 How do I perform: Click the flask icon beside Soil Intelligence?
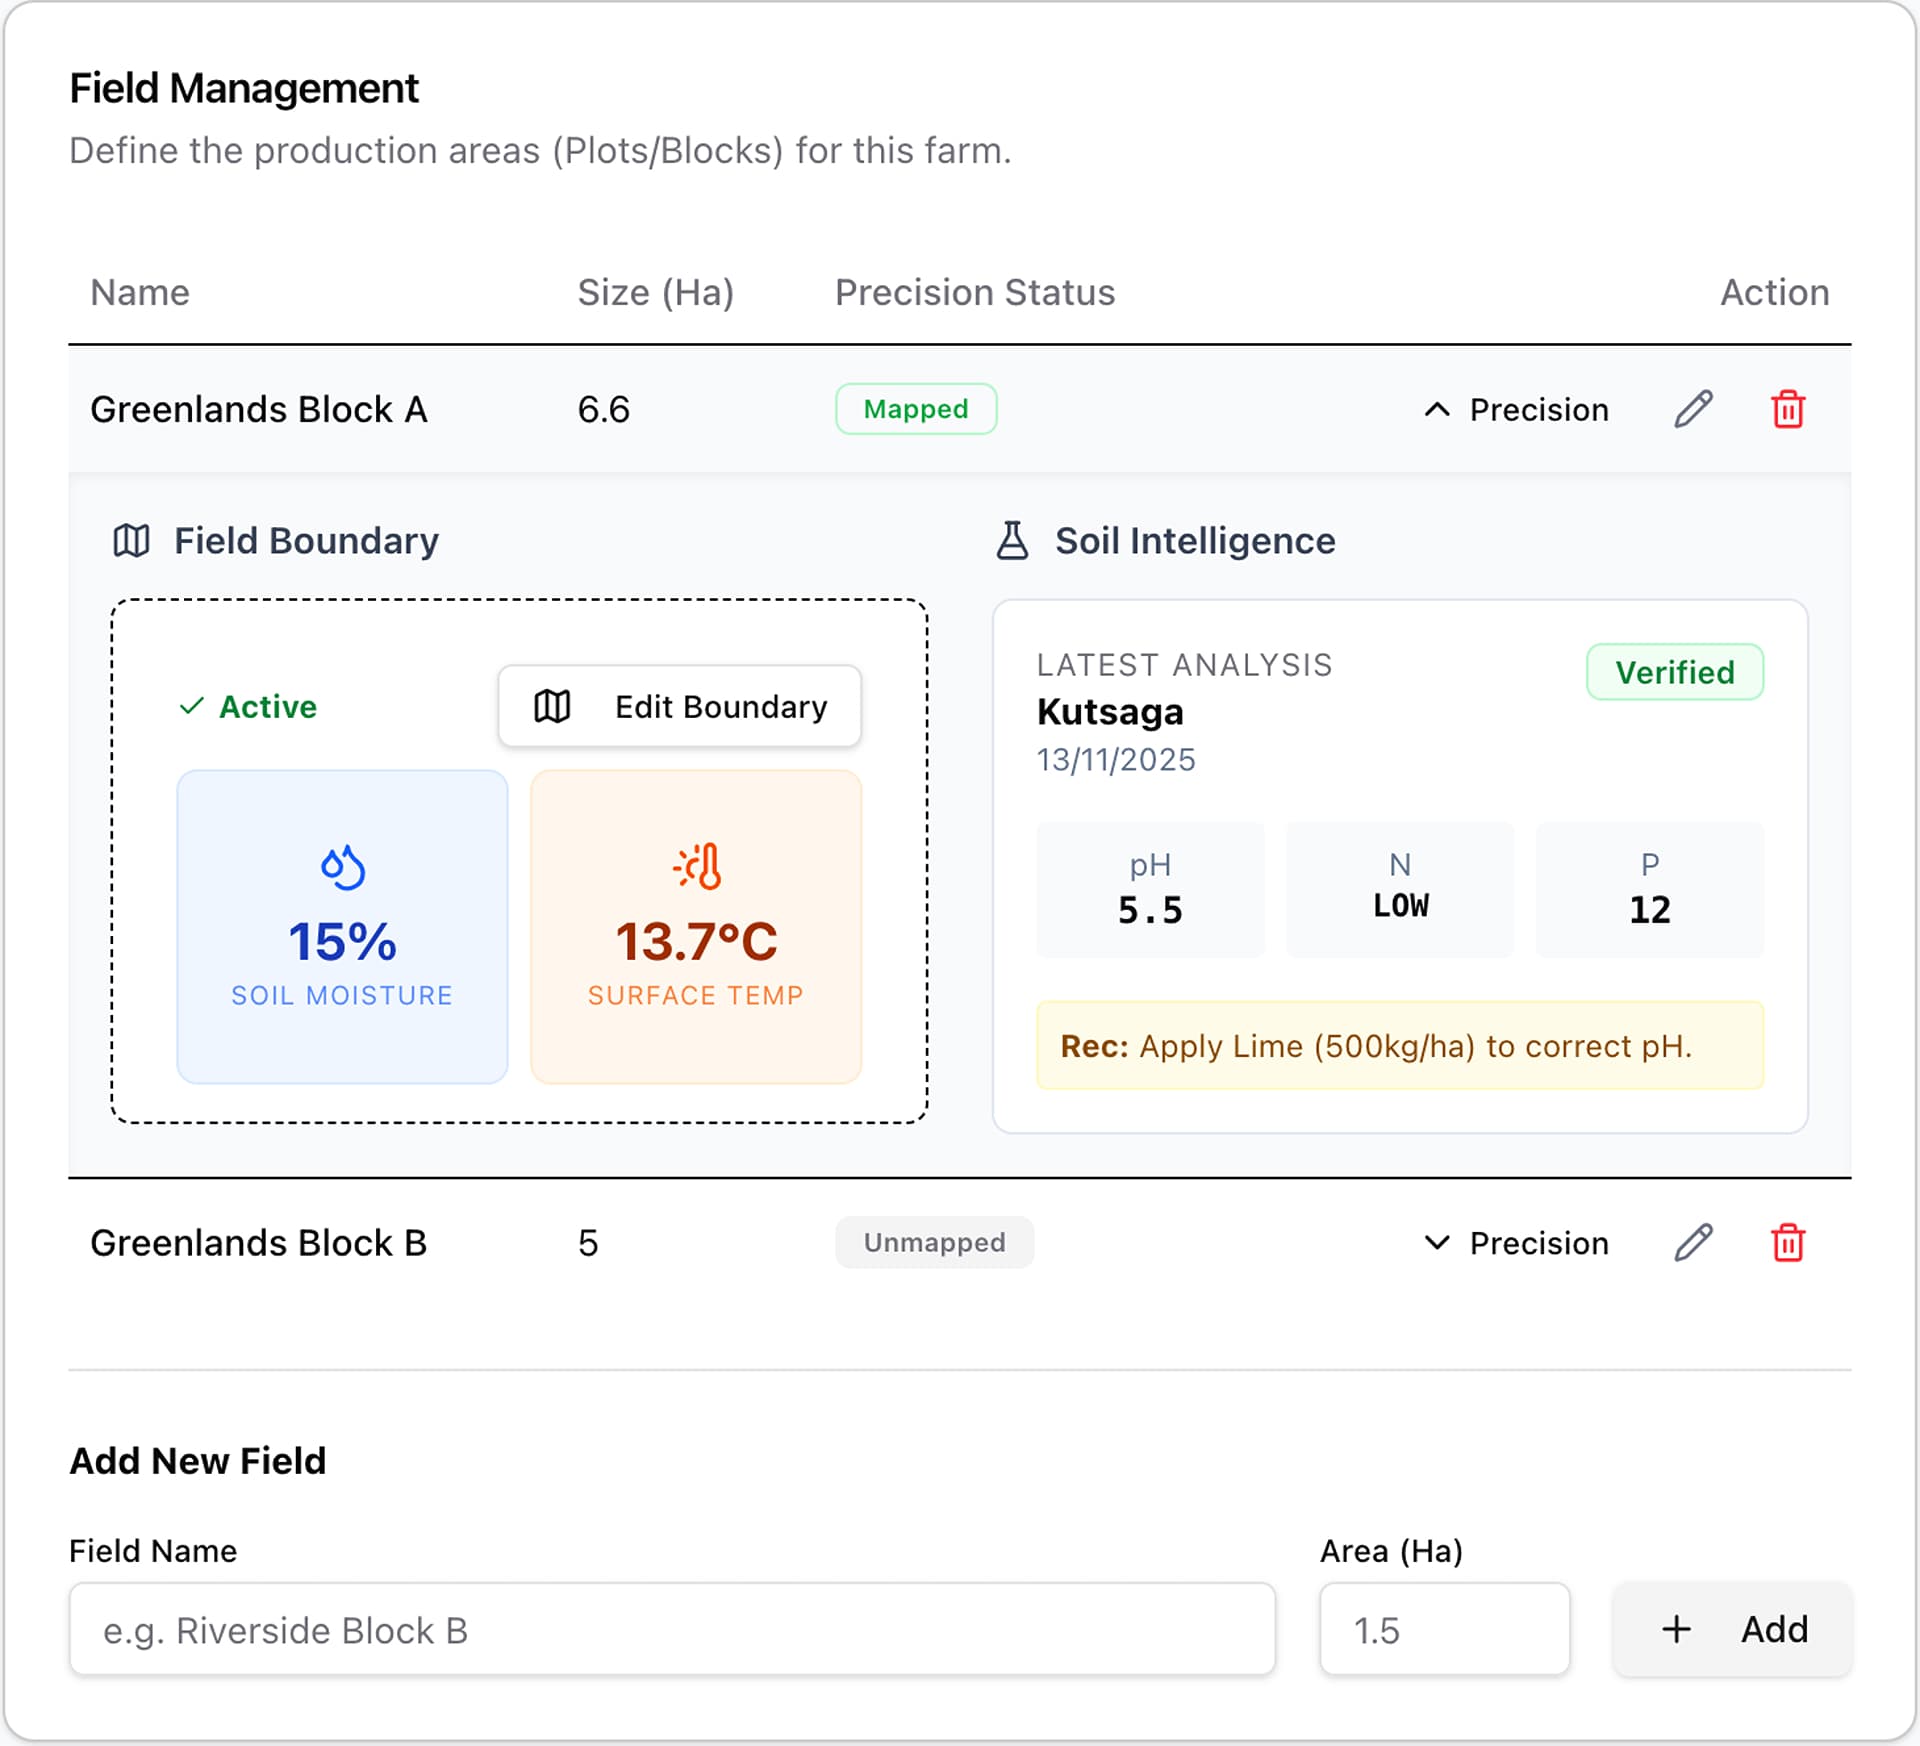click(x=1013, y=540)
